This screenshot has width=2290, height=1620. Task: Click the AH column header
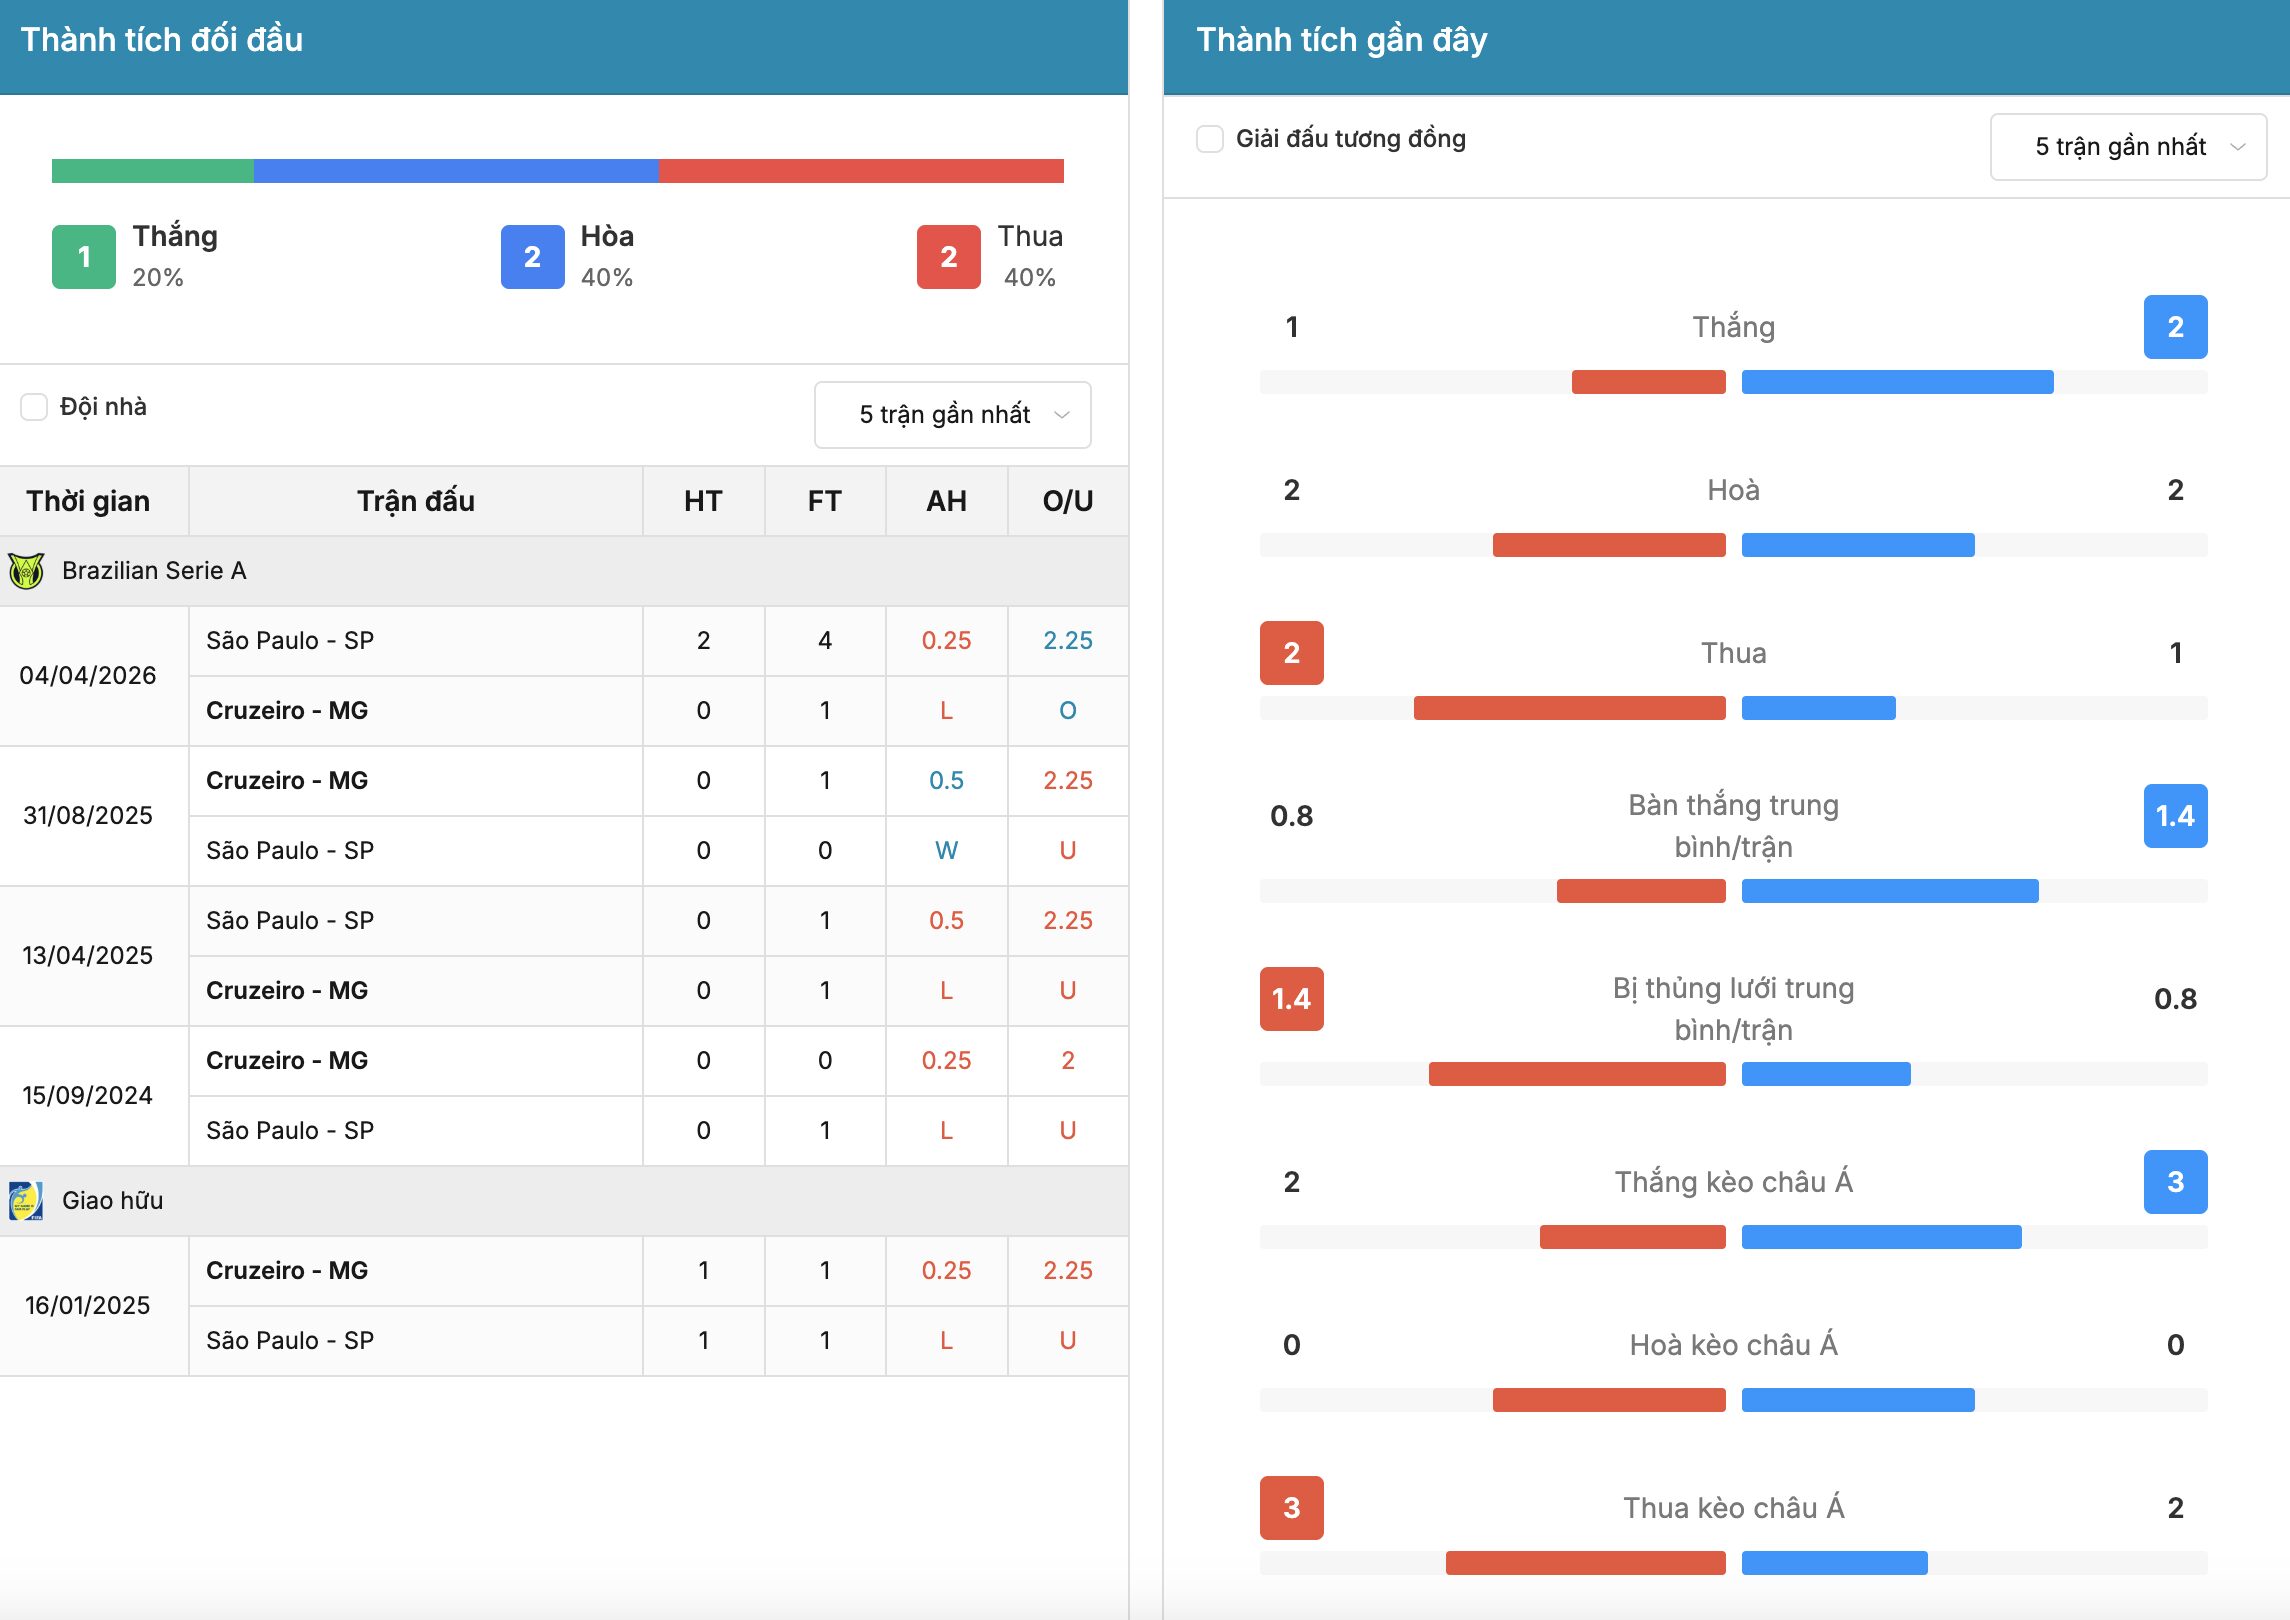coord(946,501)
